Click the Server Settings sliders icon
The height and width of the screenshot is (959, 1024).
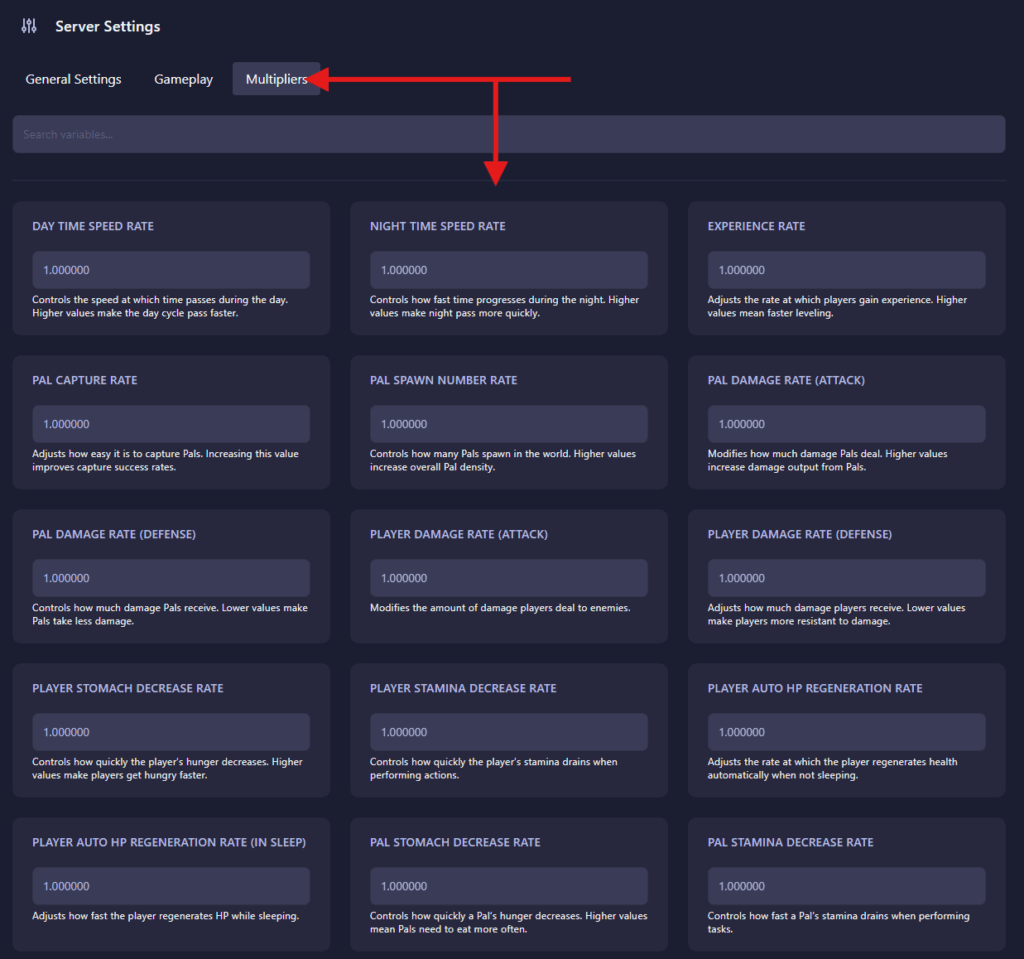click(29, 26)
